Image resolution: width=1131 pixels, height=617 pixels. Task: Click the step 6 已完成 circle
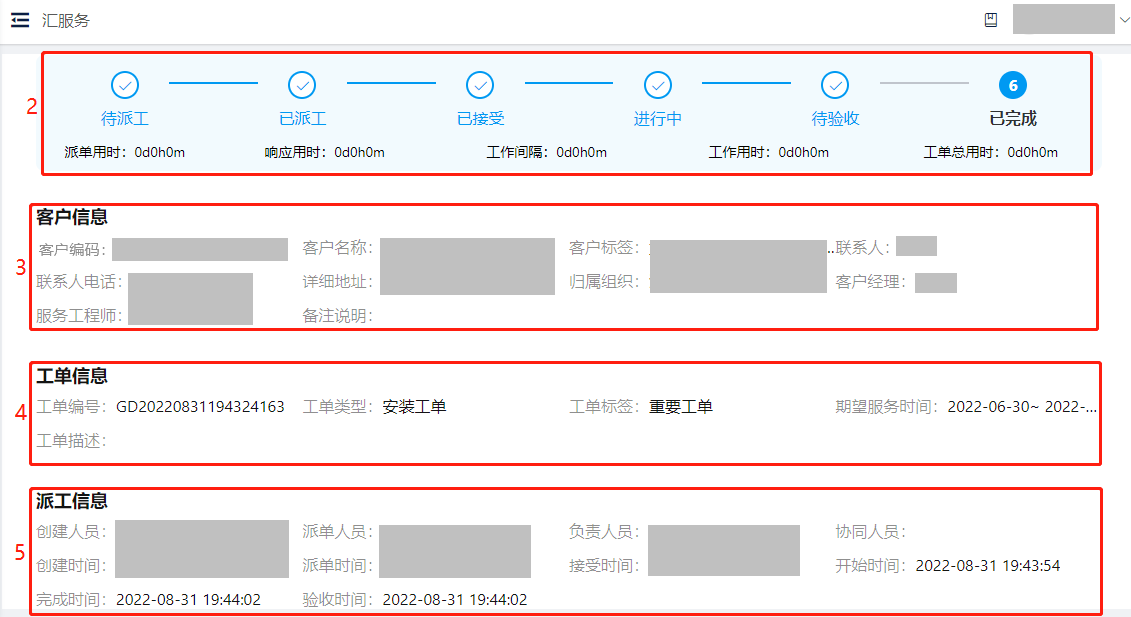pos(1013,85)
